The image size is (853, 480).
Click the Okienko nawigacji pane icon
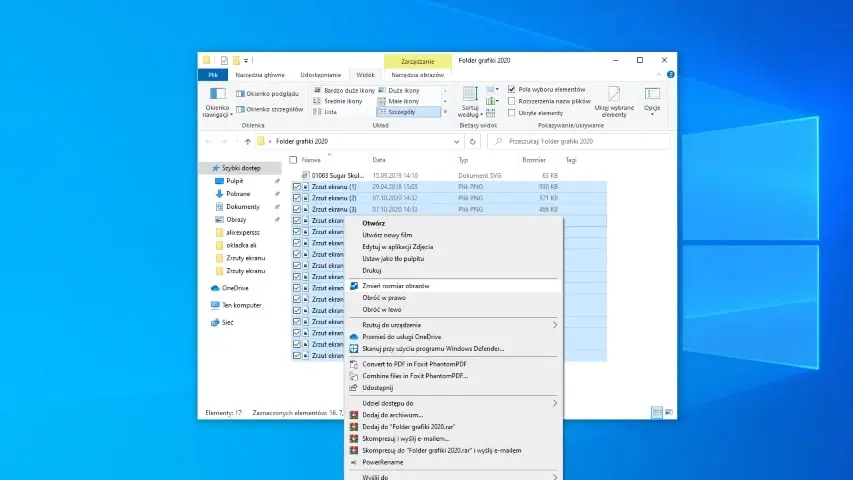217,94
